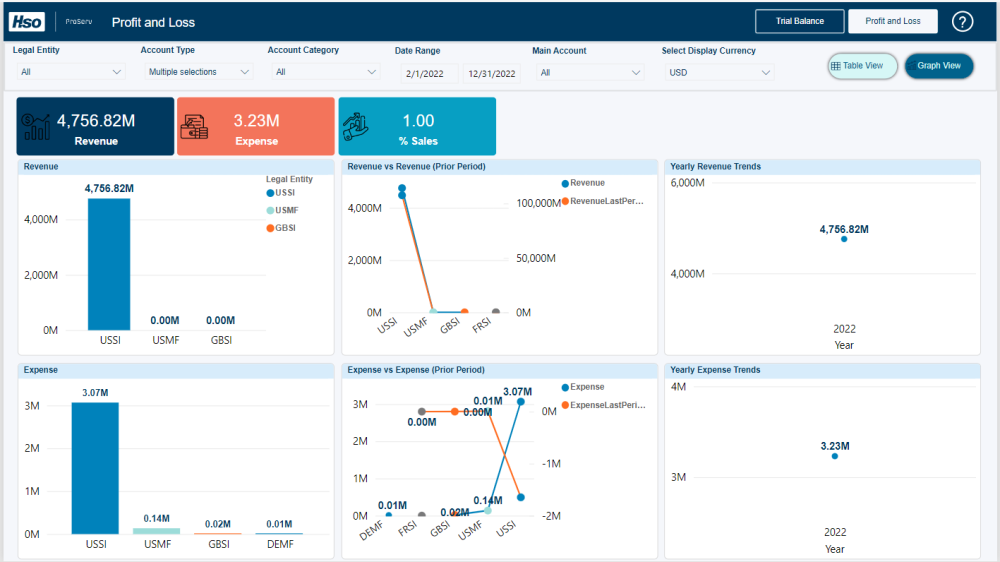Click the 3.23M point in Yearly Expense Trends
This screenshot has height=562, width=1000.
[x=835, y=456]
